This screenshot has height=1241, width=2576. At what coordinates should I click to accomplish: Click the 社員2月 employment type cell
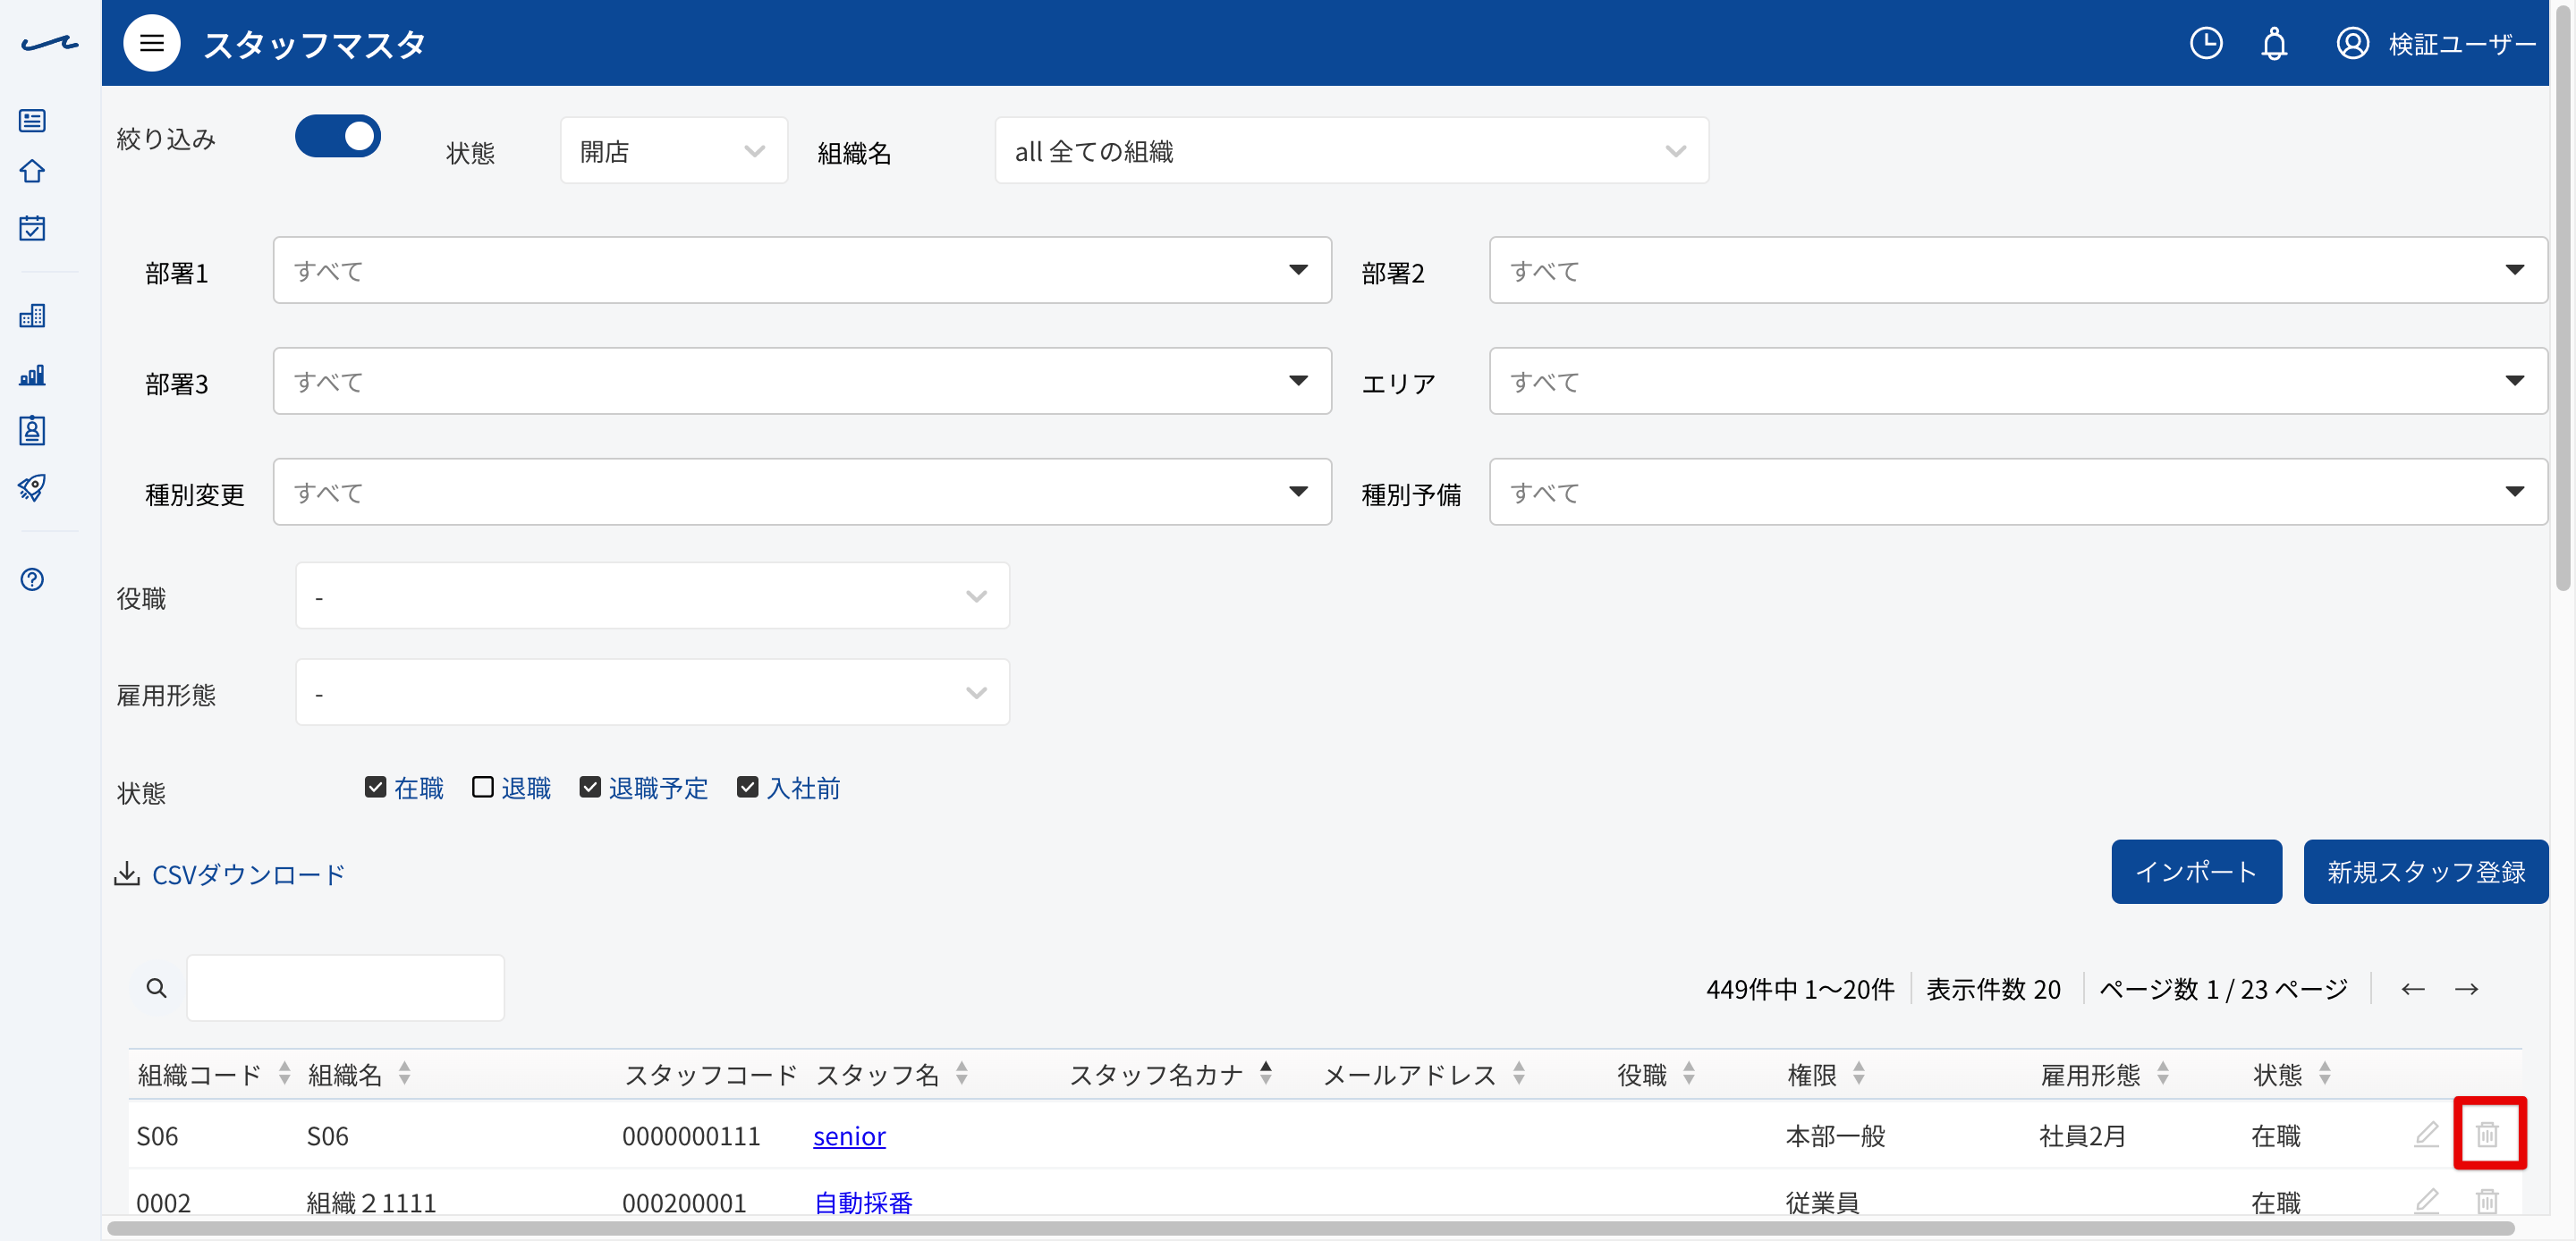(x=2082, y=1135)
